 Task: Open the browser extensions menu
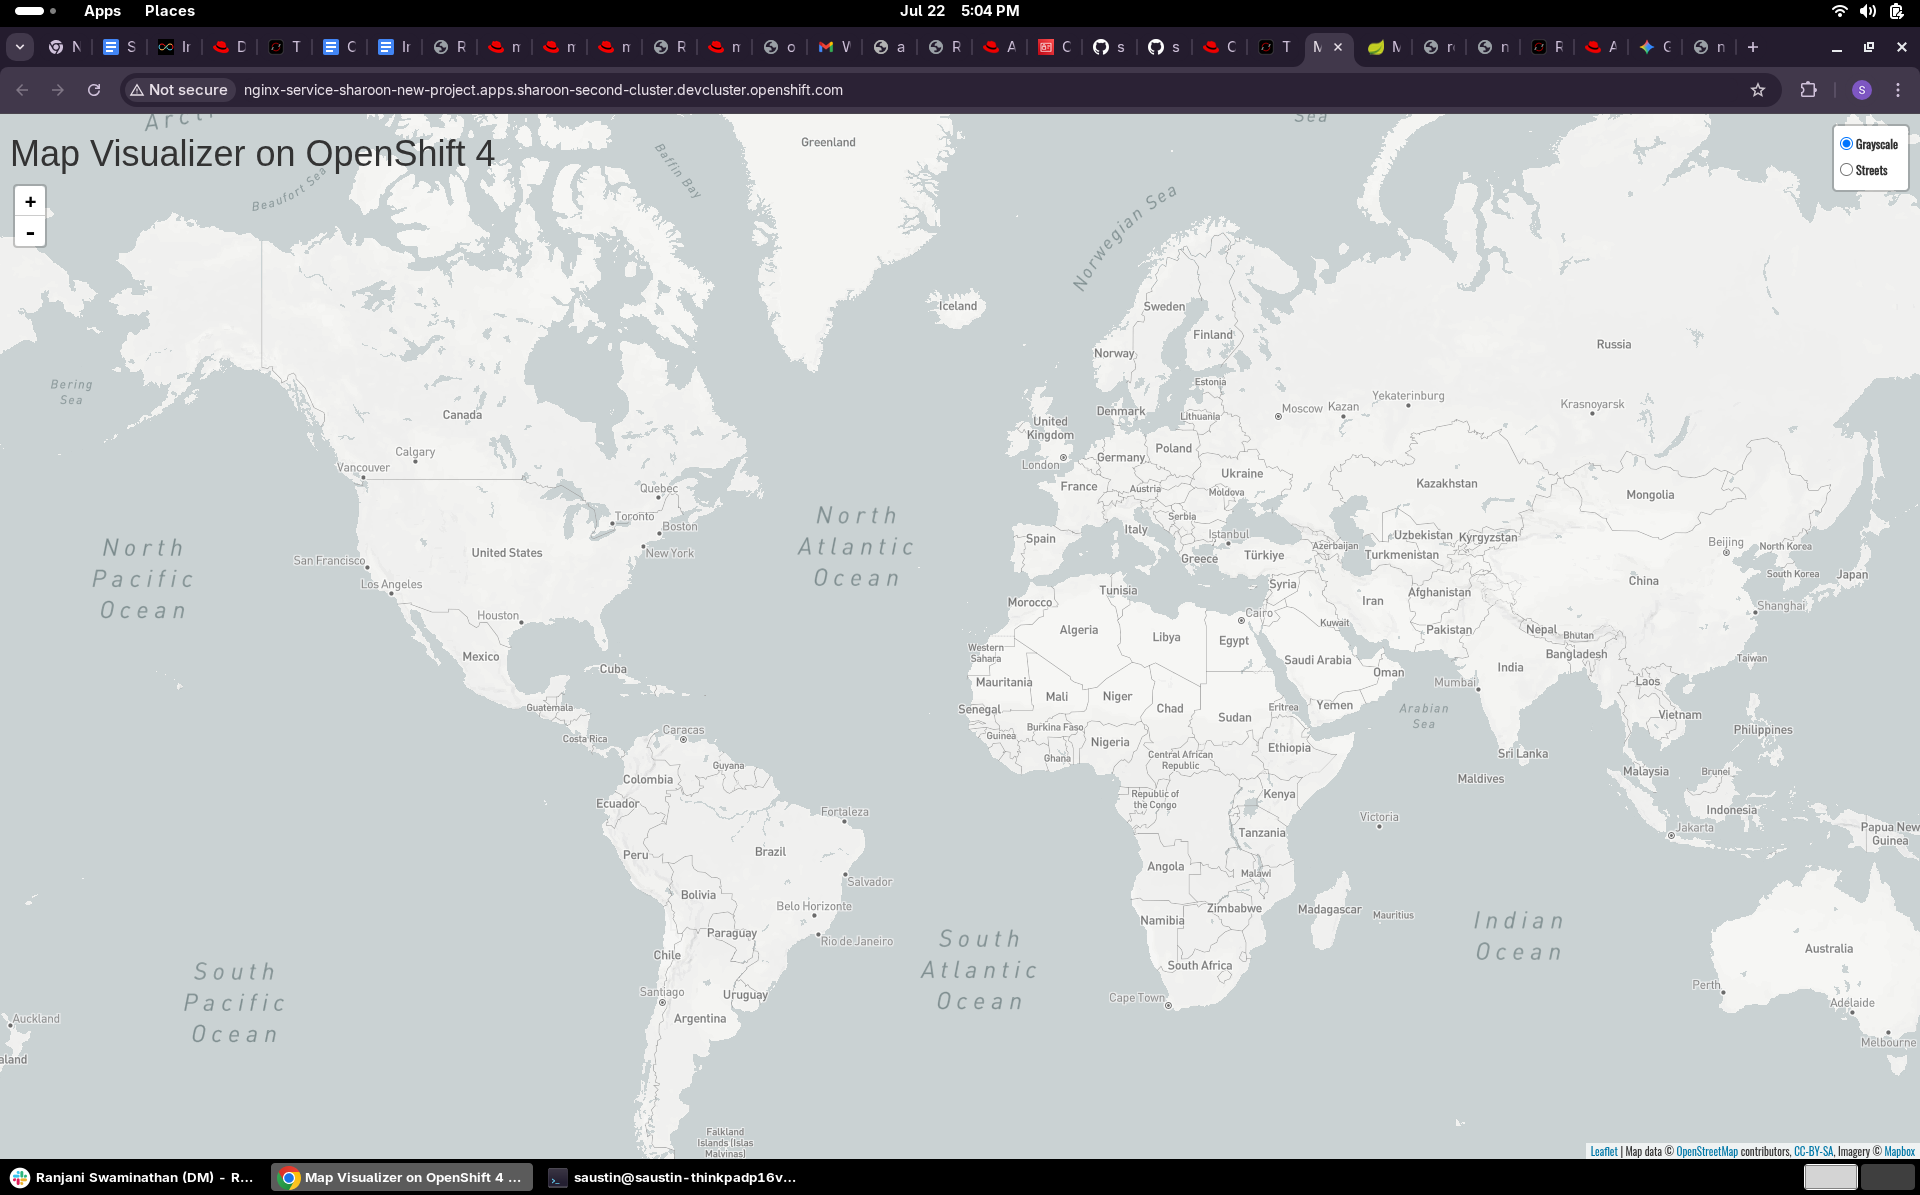coord(1808,90)
